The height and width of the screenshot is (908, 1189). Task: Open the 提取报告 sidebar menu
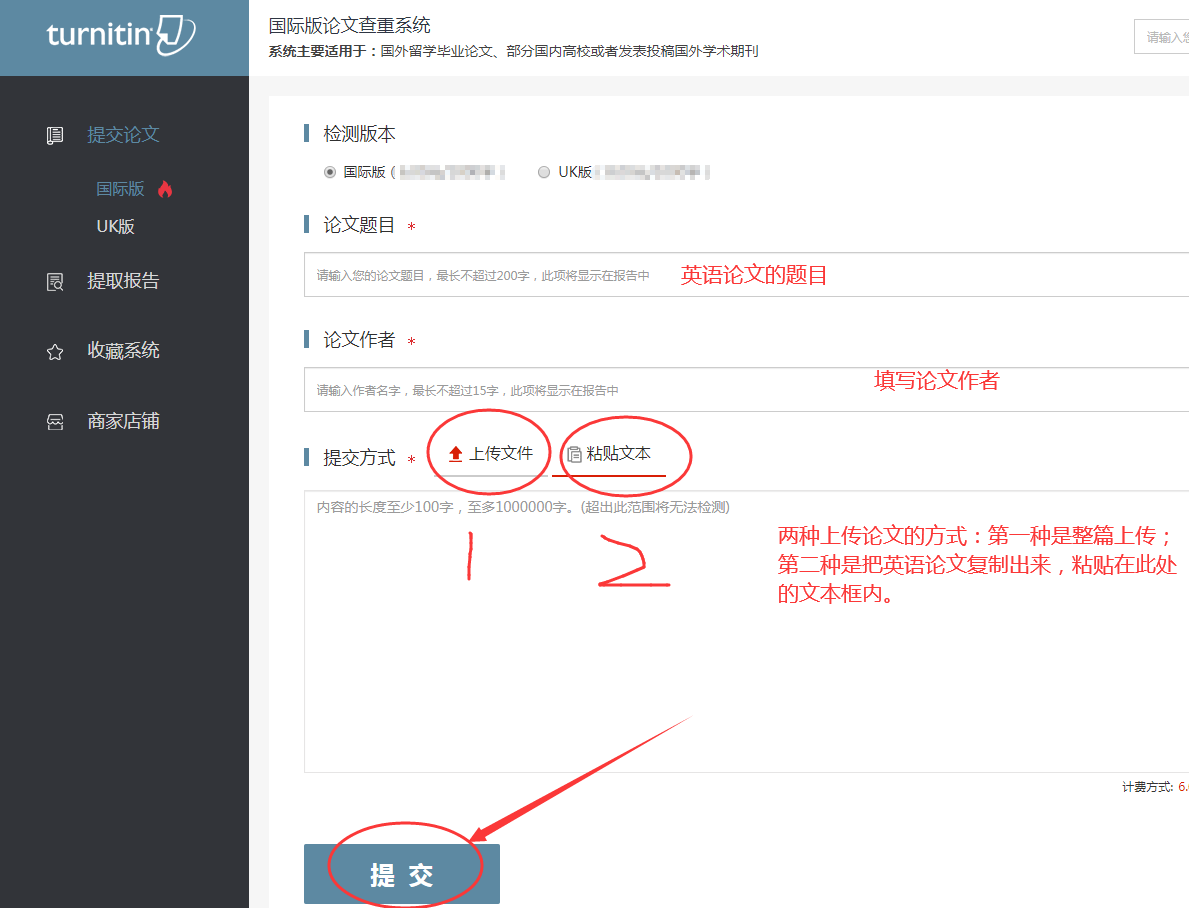[x=123, y=281]
